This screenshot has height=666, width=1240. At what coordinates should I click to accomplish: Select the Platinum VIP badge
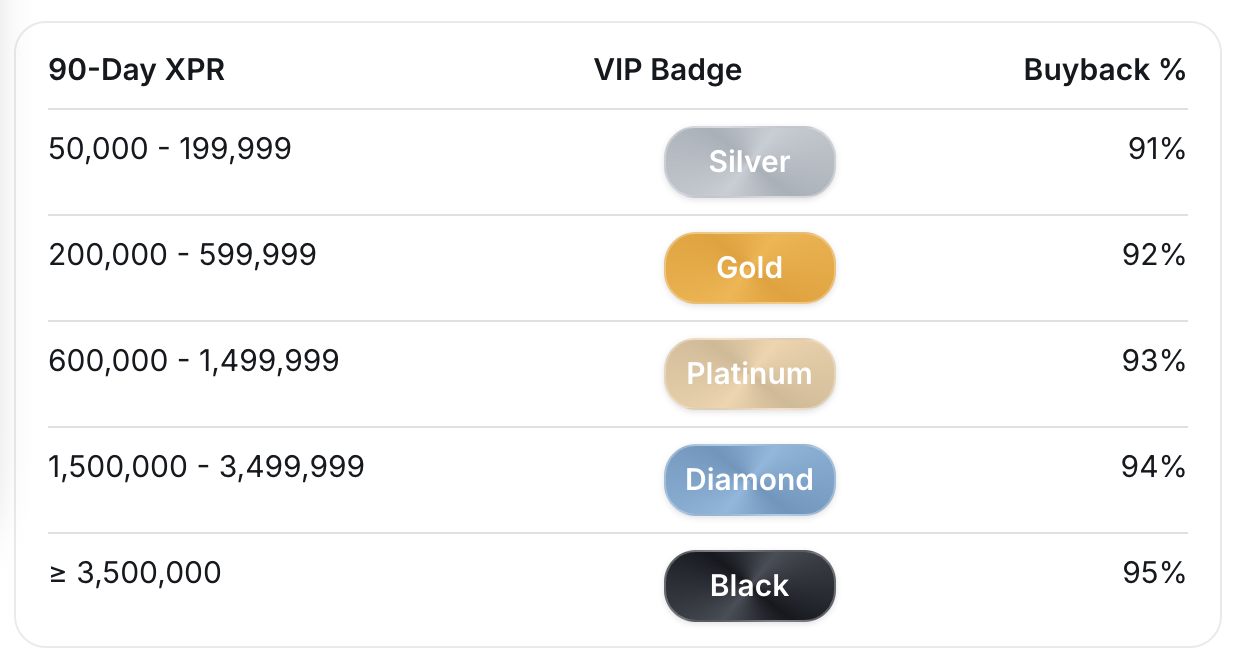[749, 374]
